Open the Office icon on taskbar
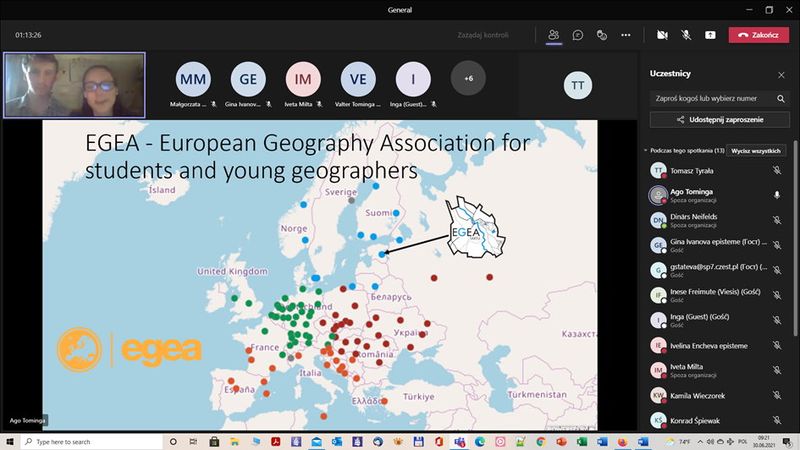Viewport: 800px width, 450px height. 439,441
